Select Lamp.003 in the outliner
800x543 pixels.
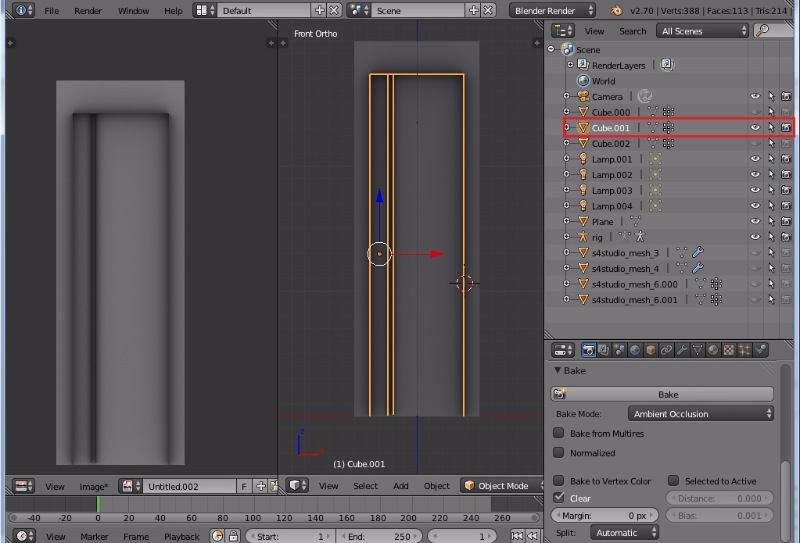[x=611, y=190]
